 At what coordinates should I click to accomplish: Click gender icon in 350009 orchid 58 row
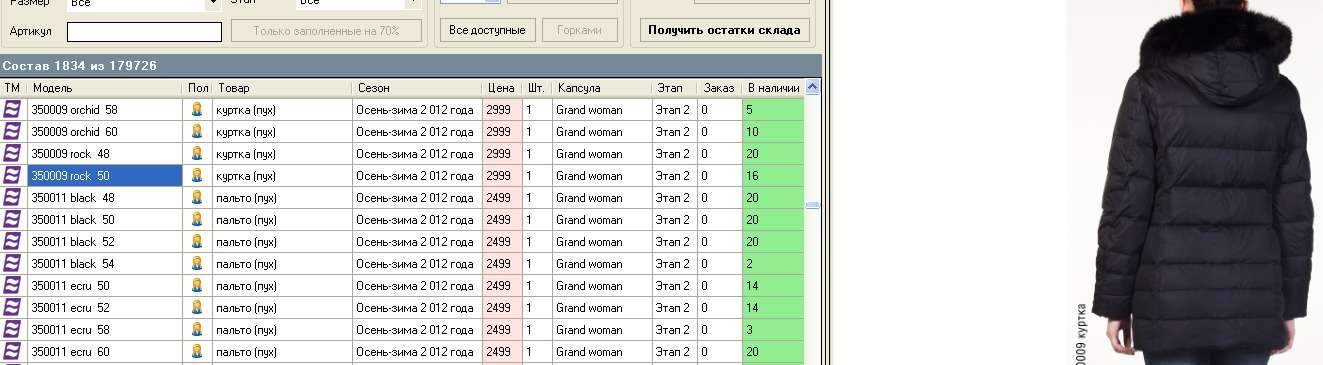(197, 109)
